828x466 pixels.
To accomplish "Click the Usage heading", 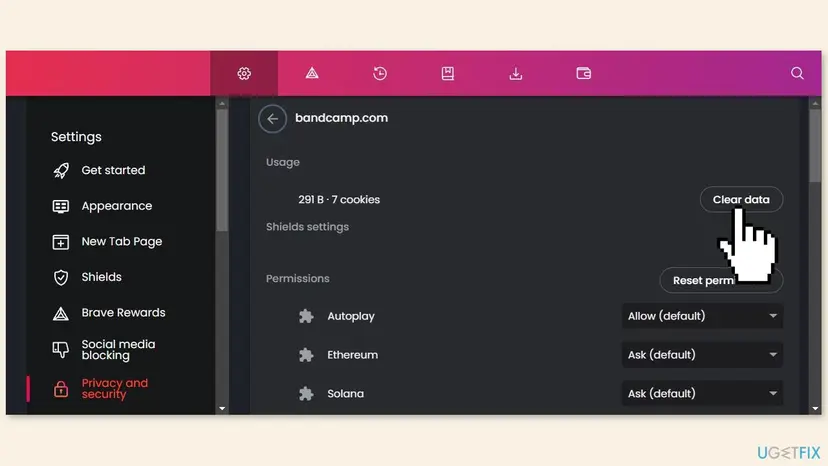I will 283,162.
